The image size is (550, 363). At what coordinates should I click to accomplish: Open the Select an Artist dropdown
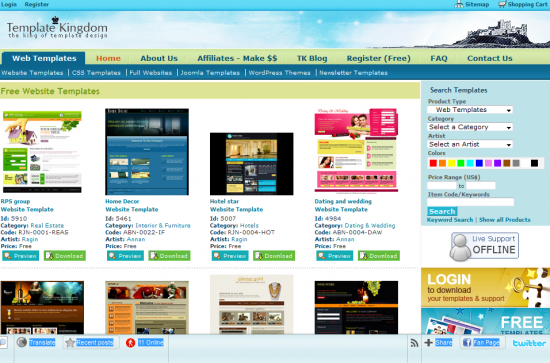470,144
